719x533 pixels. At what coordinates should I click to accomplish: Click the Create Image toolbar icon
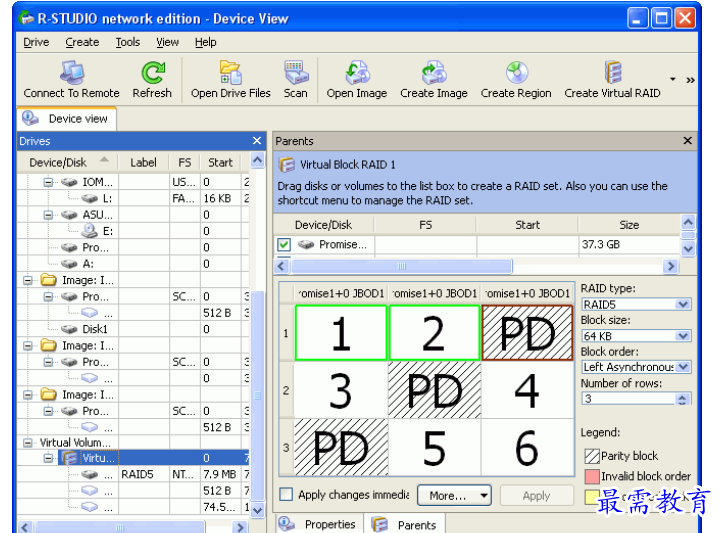pyautogui.click(x=434, y=72)
